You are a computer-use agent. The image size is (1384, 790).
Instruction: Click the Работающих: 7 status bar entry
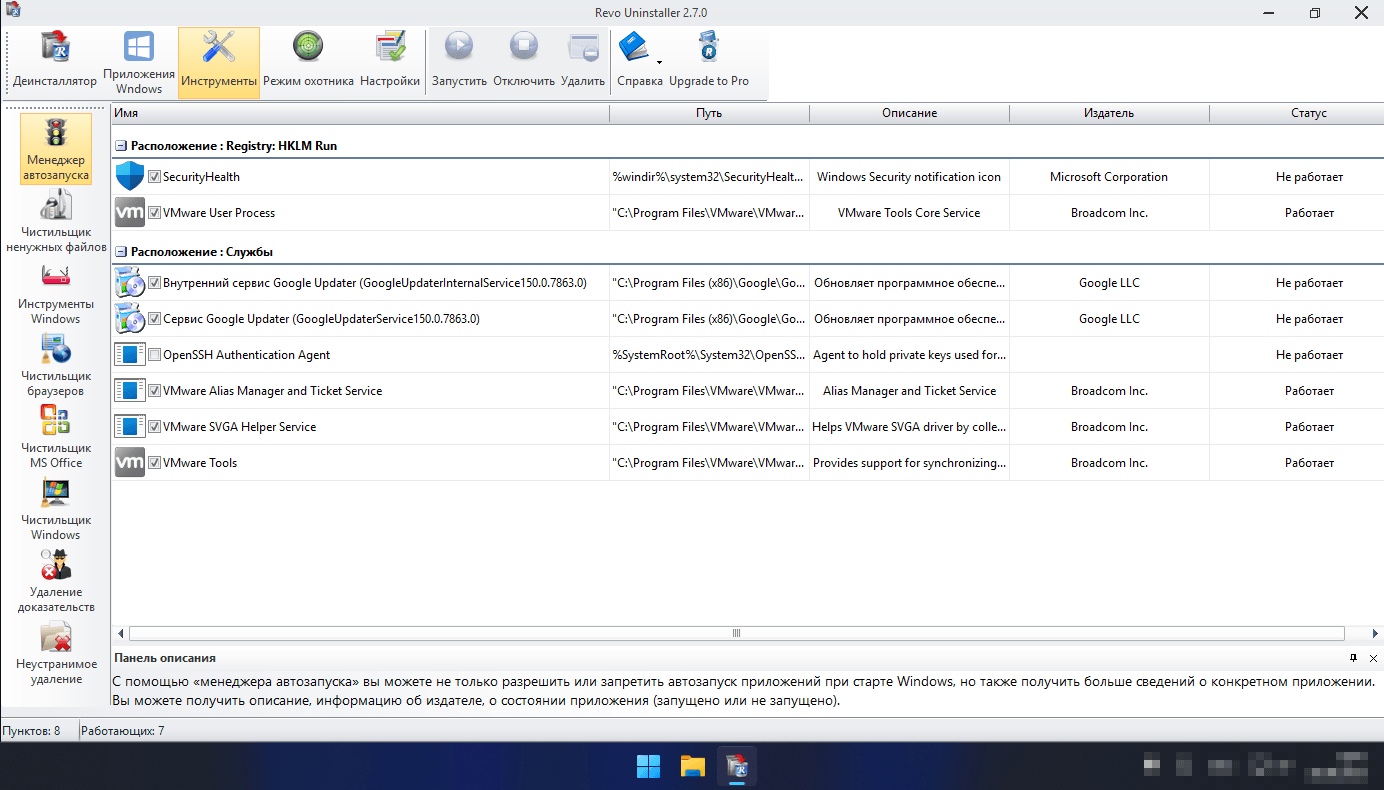(123, 731)
